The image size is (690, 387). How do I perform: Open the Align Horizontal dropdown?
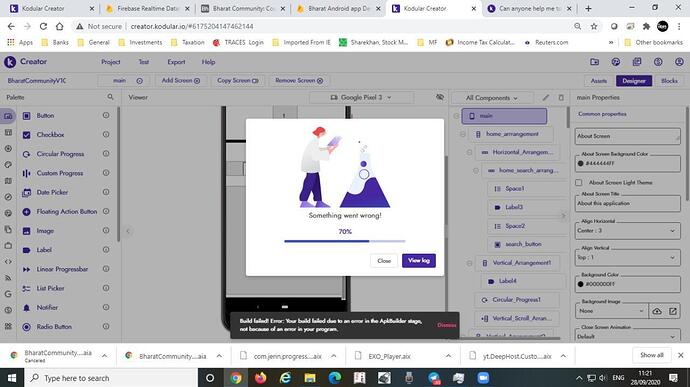tap(627, 230)
